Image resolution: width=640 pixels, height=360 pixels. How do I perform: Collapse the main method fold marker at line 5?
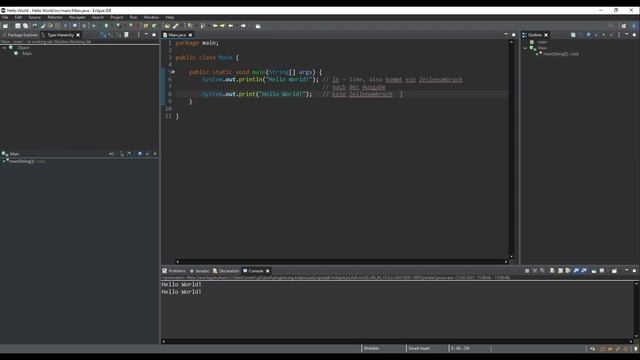173,72
